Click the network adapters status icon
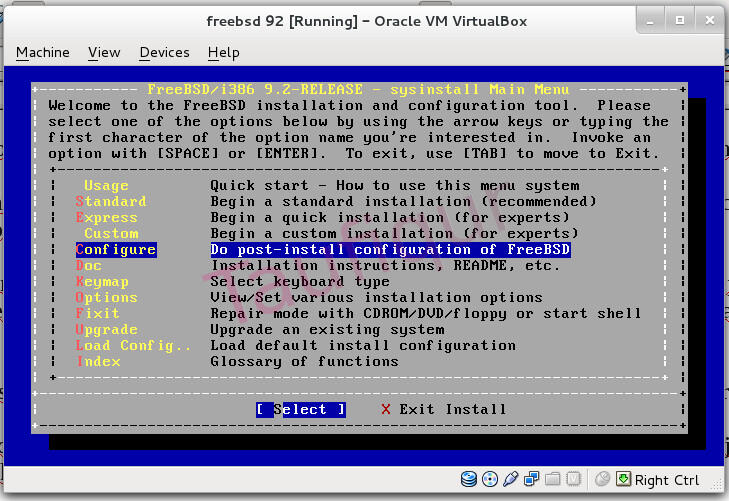 [531, 479]
